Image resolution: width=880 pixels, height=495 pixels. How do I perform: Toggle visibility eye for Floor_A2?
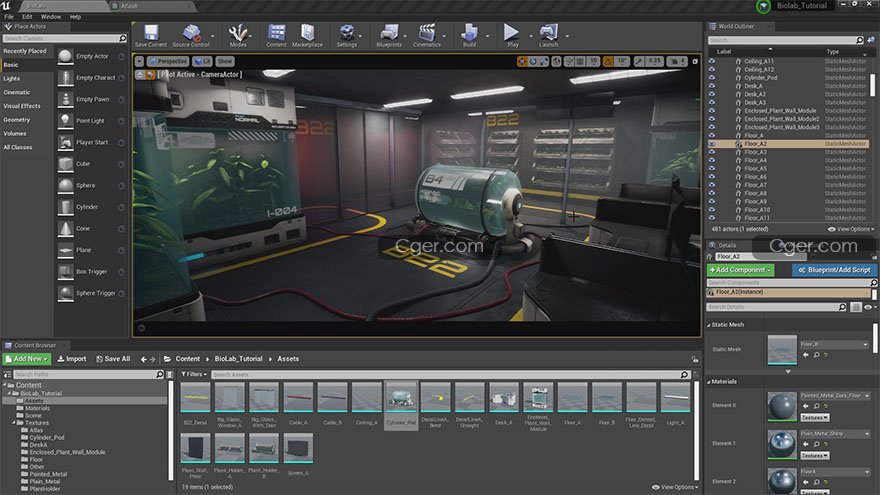click(x=712, y=144)
